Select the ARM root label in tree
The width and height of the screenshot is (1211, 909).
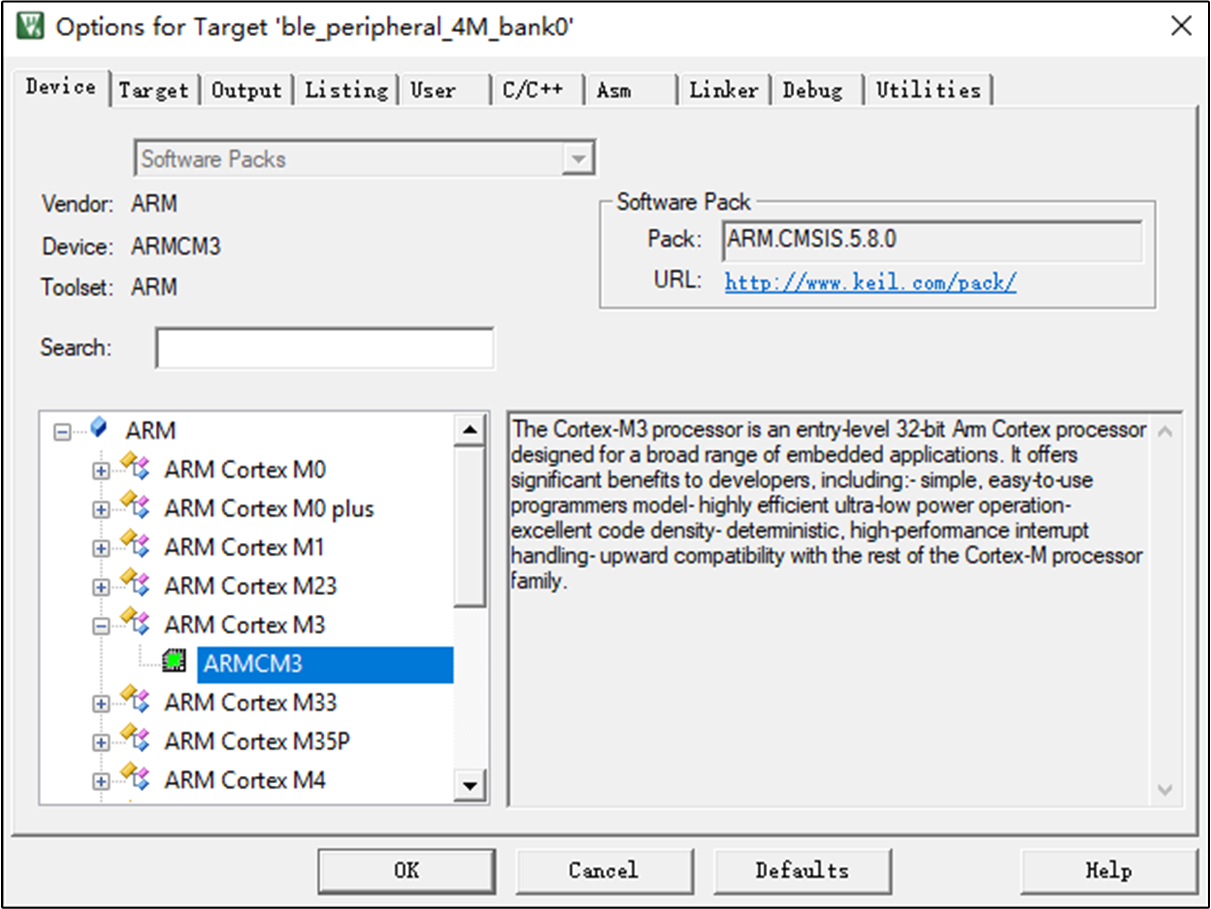click(x=150, y=431)
